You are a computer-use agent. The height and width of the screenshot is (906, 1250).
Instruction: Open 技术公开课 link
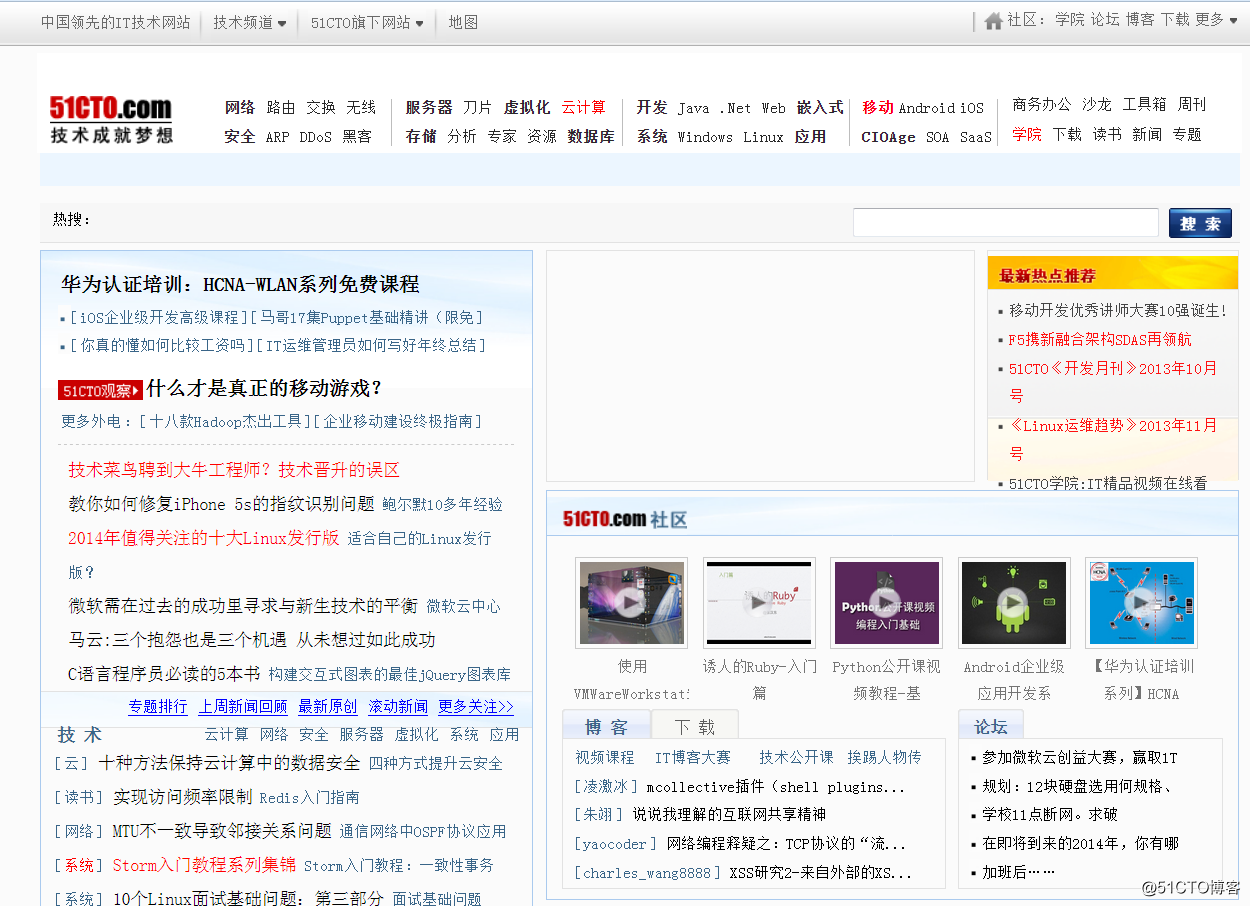pyautogui.click(x=796, y=758)
